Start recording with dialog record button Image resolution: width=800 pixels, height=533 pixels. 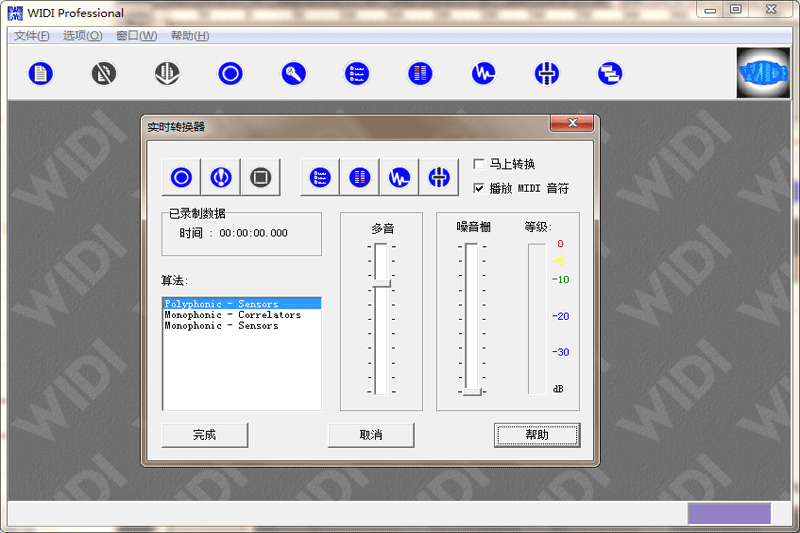181,177
